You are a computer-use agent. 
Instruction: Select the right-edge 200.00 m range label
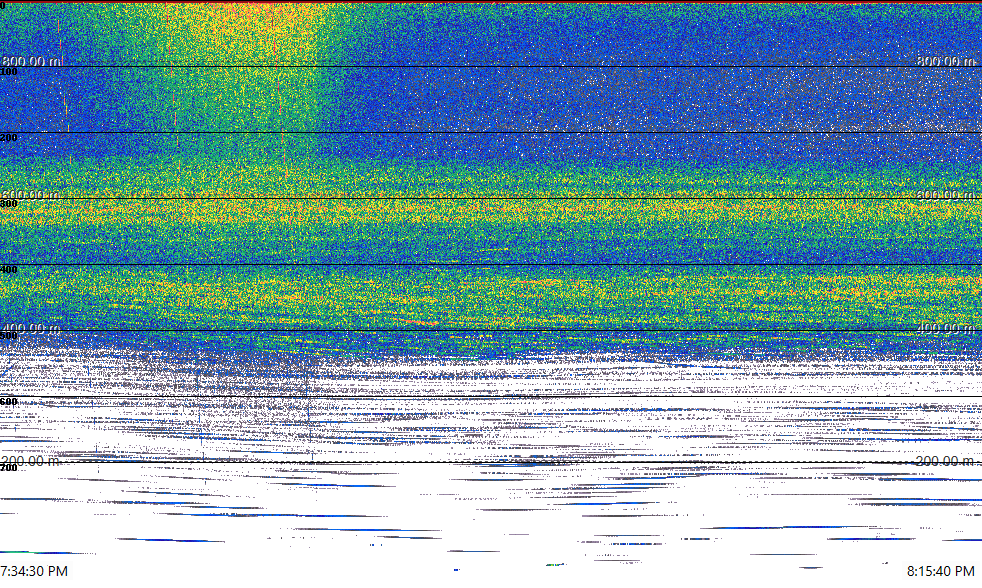coord(944,461)
